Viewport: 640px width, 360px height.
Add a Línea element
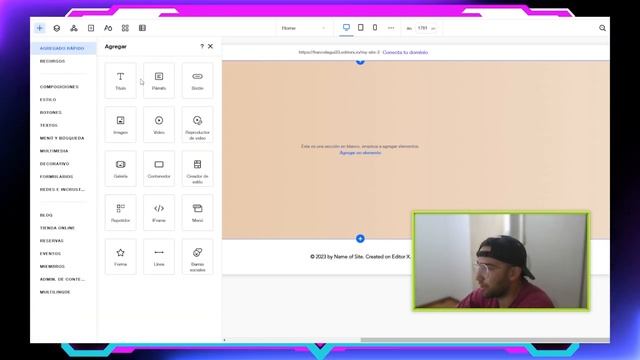coord(159,257)
